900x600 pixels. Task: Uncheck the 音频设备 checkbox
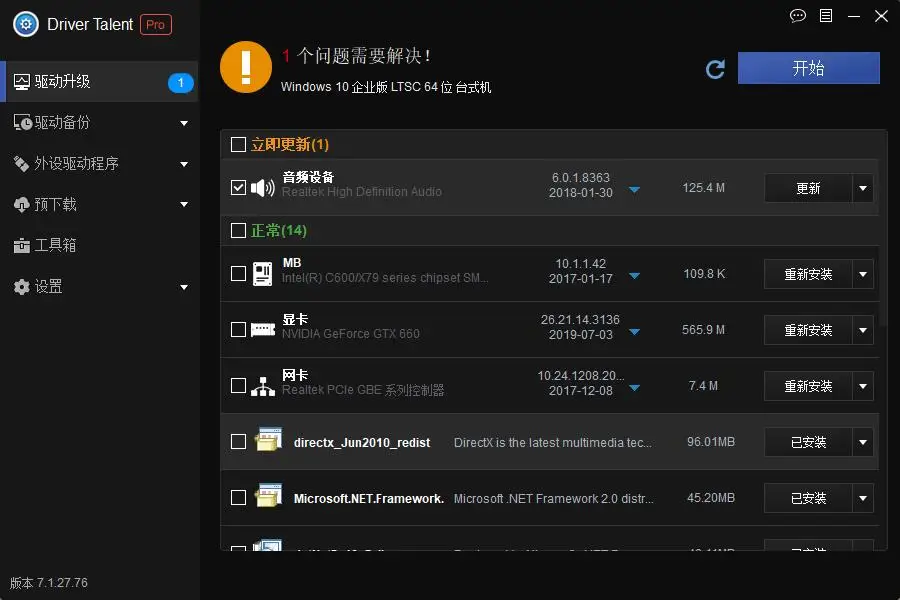click(x=238, y=188)
